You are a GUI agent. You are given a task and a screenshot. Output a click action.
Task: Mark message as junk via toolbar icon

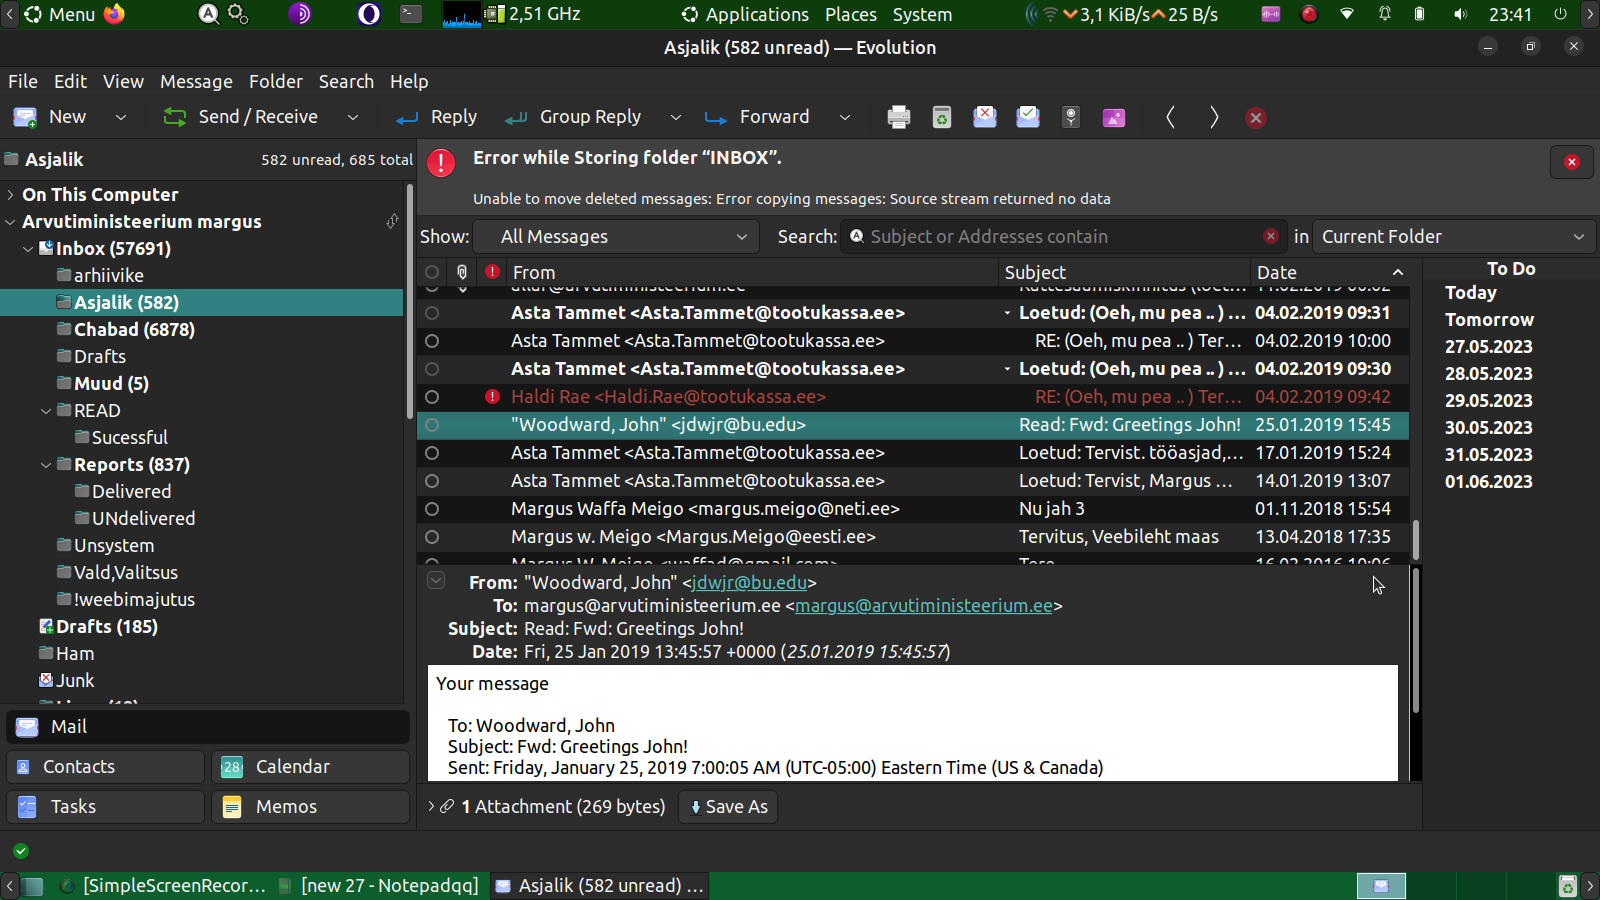984,117
